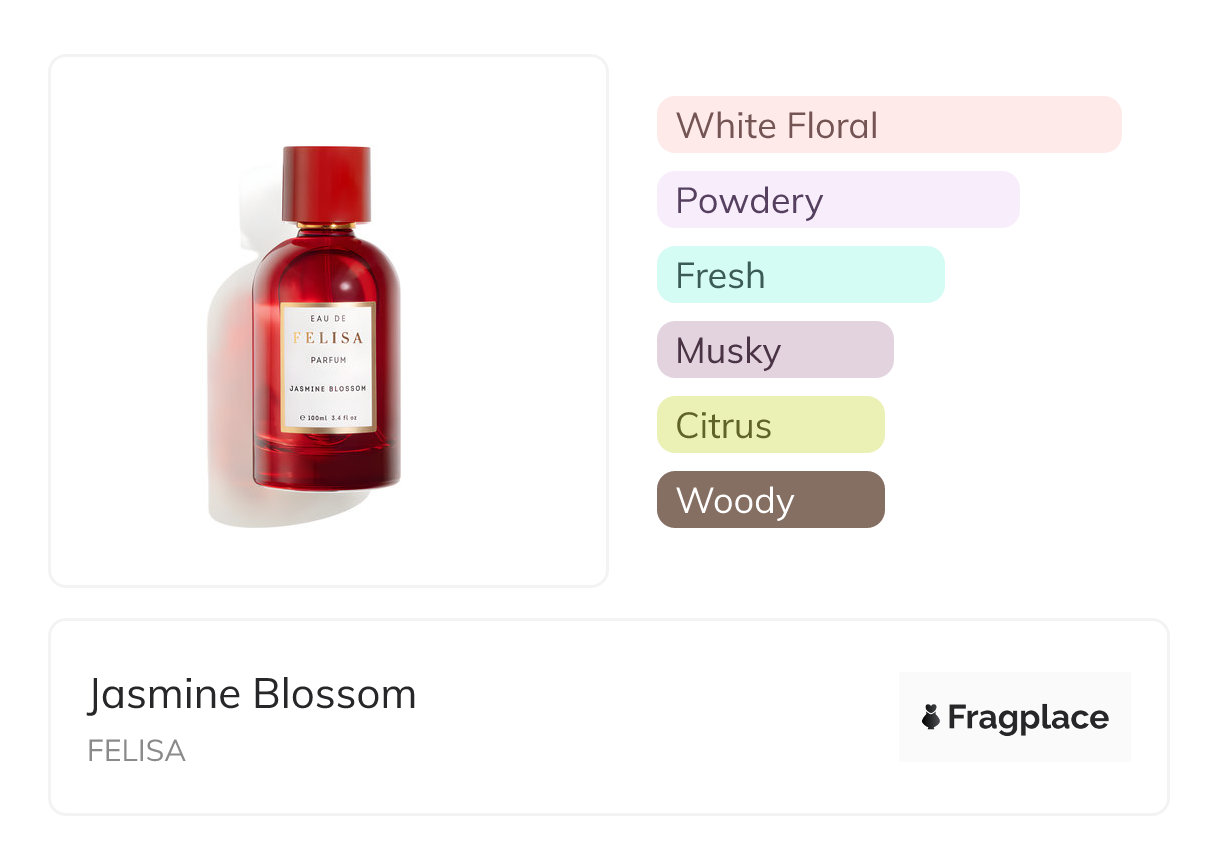1218x864 pixels.
Task: Click the bottle's gold neck ring
Action: (x=326, y=226)
